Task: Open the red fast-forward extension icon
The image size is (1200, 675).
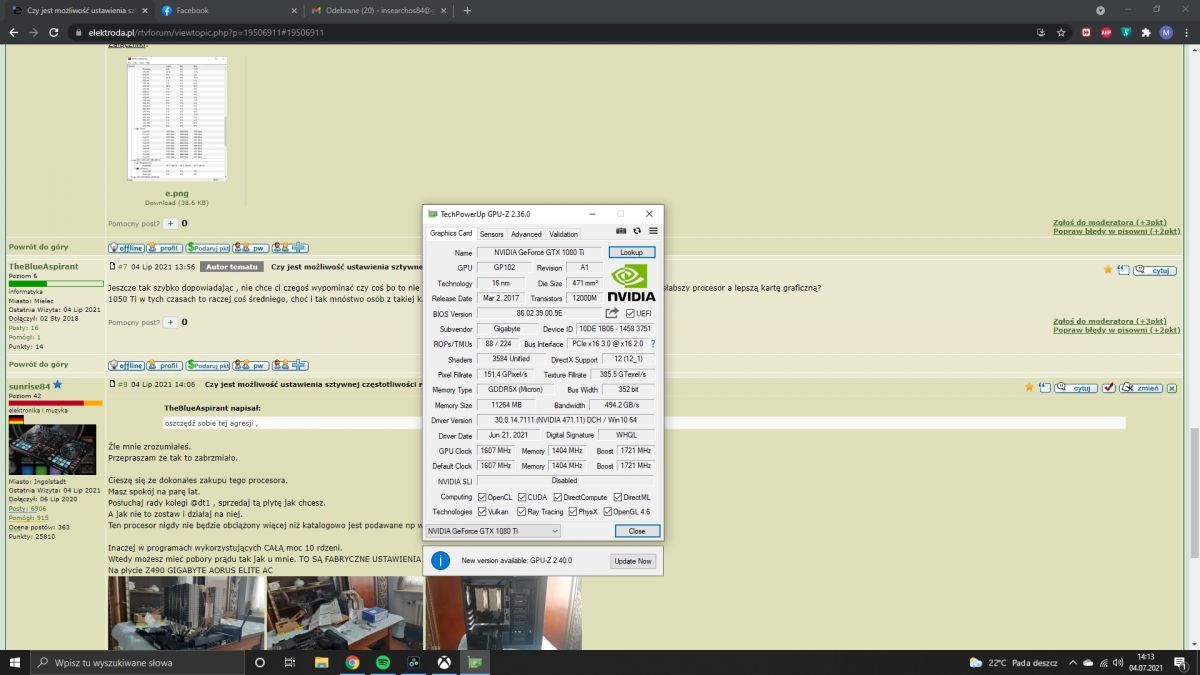Action: (1087, 32)
